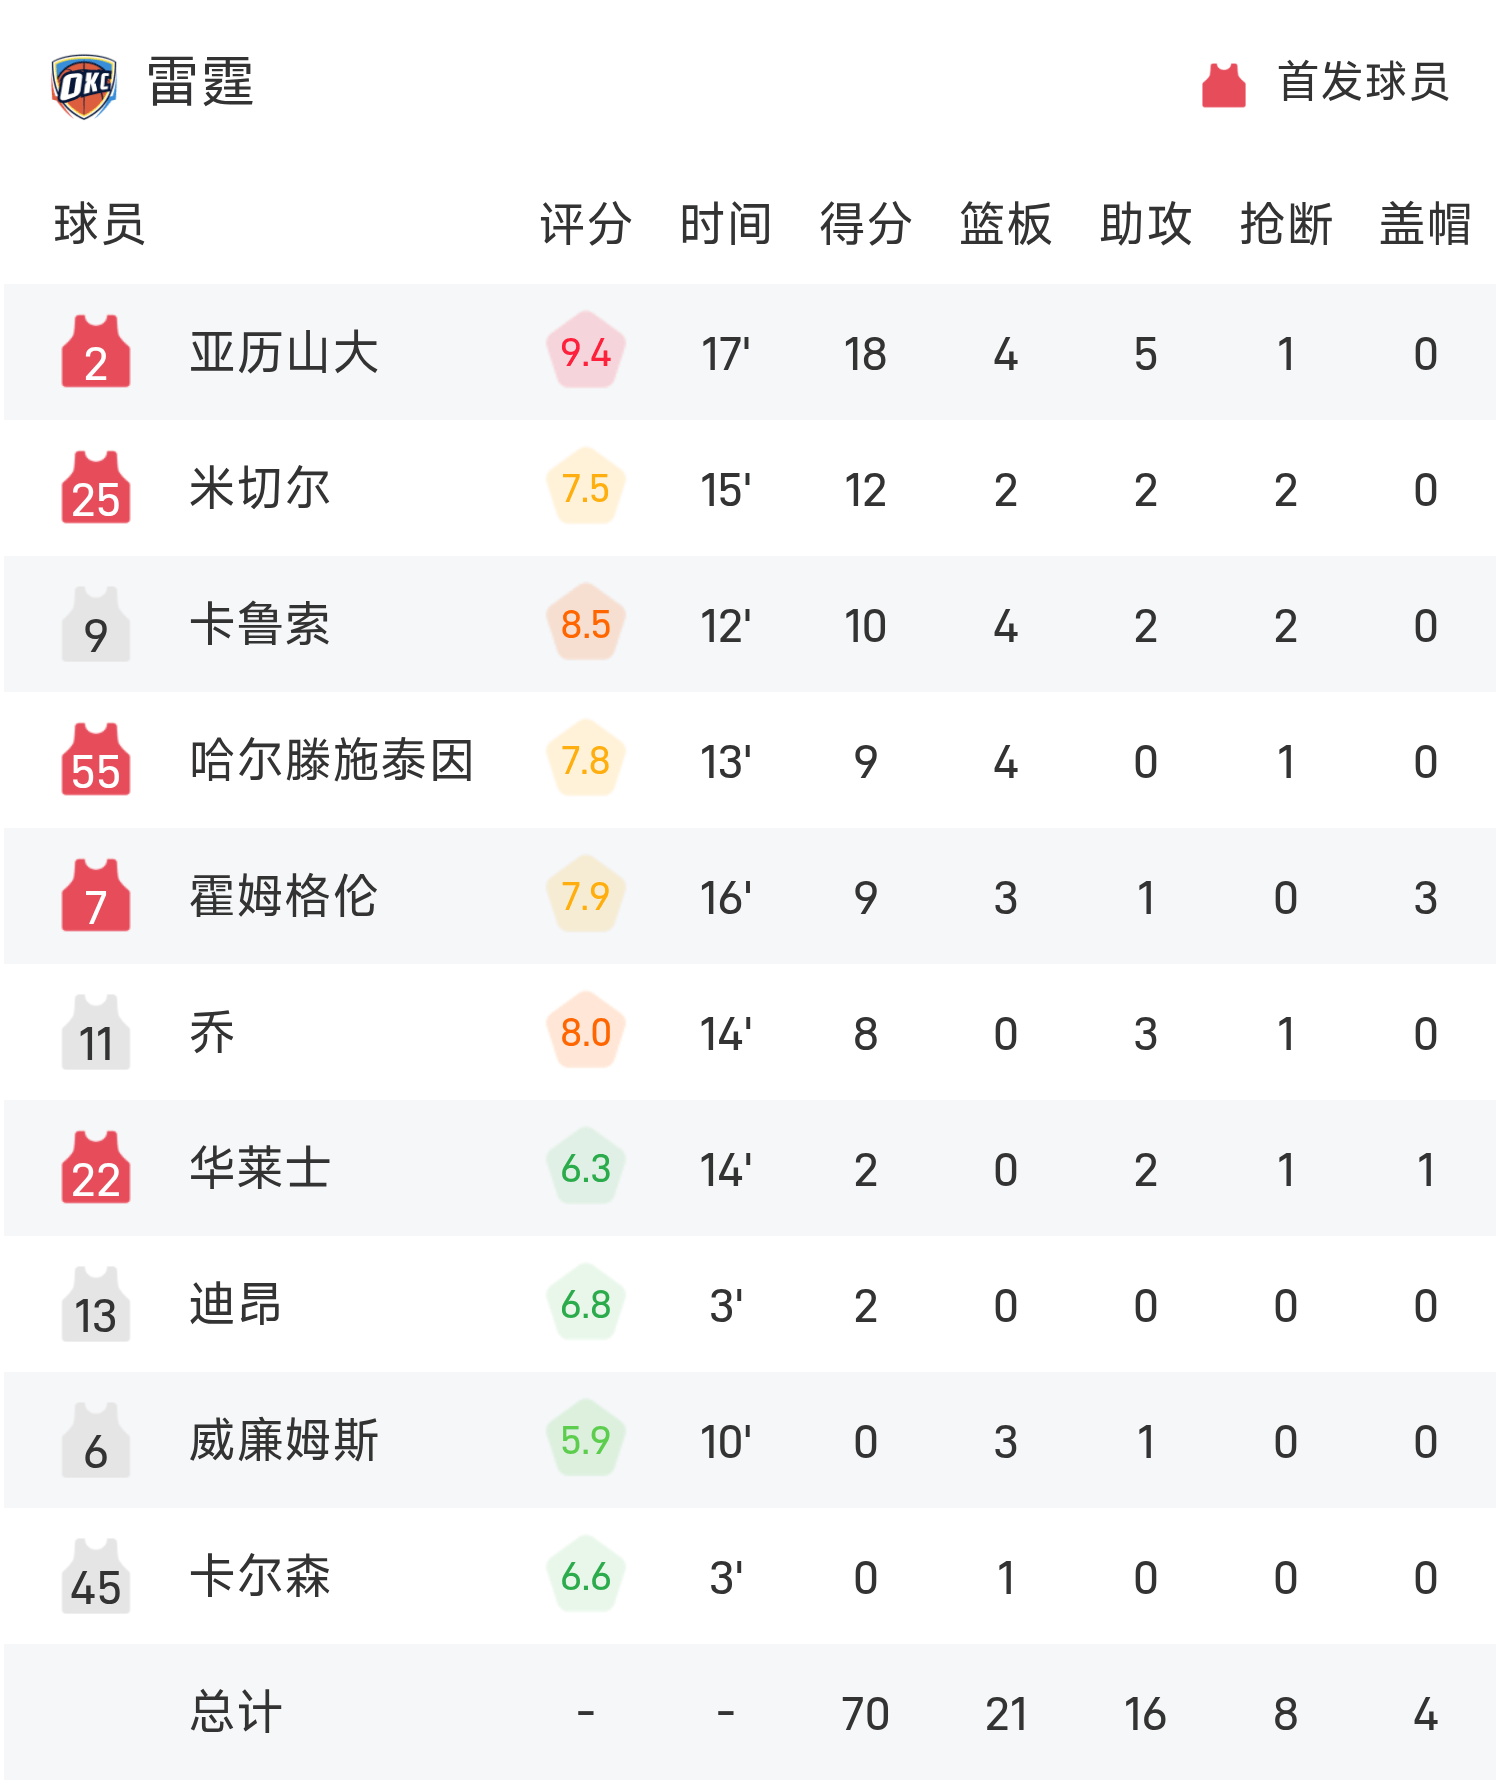Click the 9.4 rating badge

pos(585,352)
